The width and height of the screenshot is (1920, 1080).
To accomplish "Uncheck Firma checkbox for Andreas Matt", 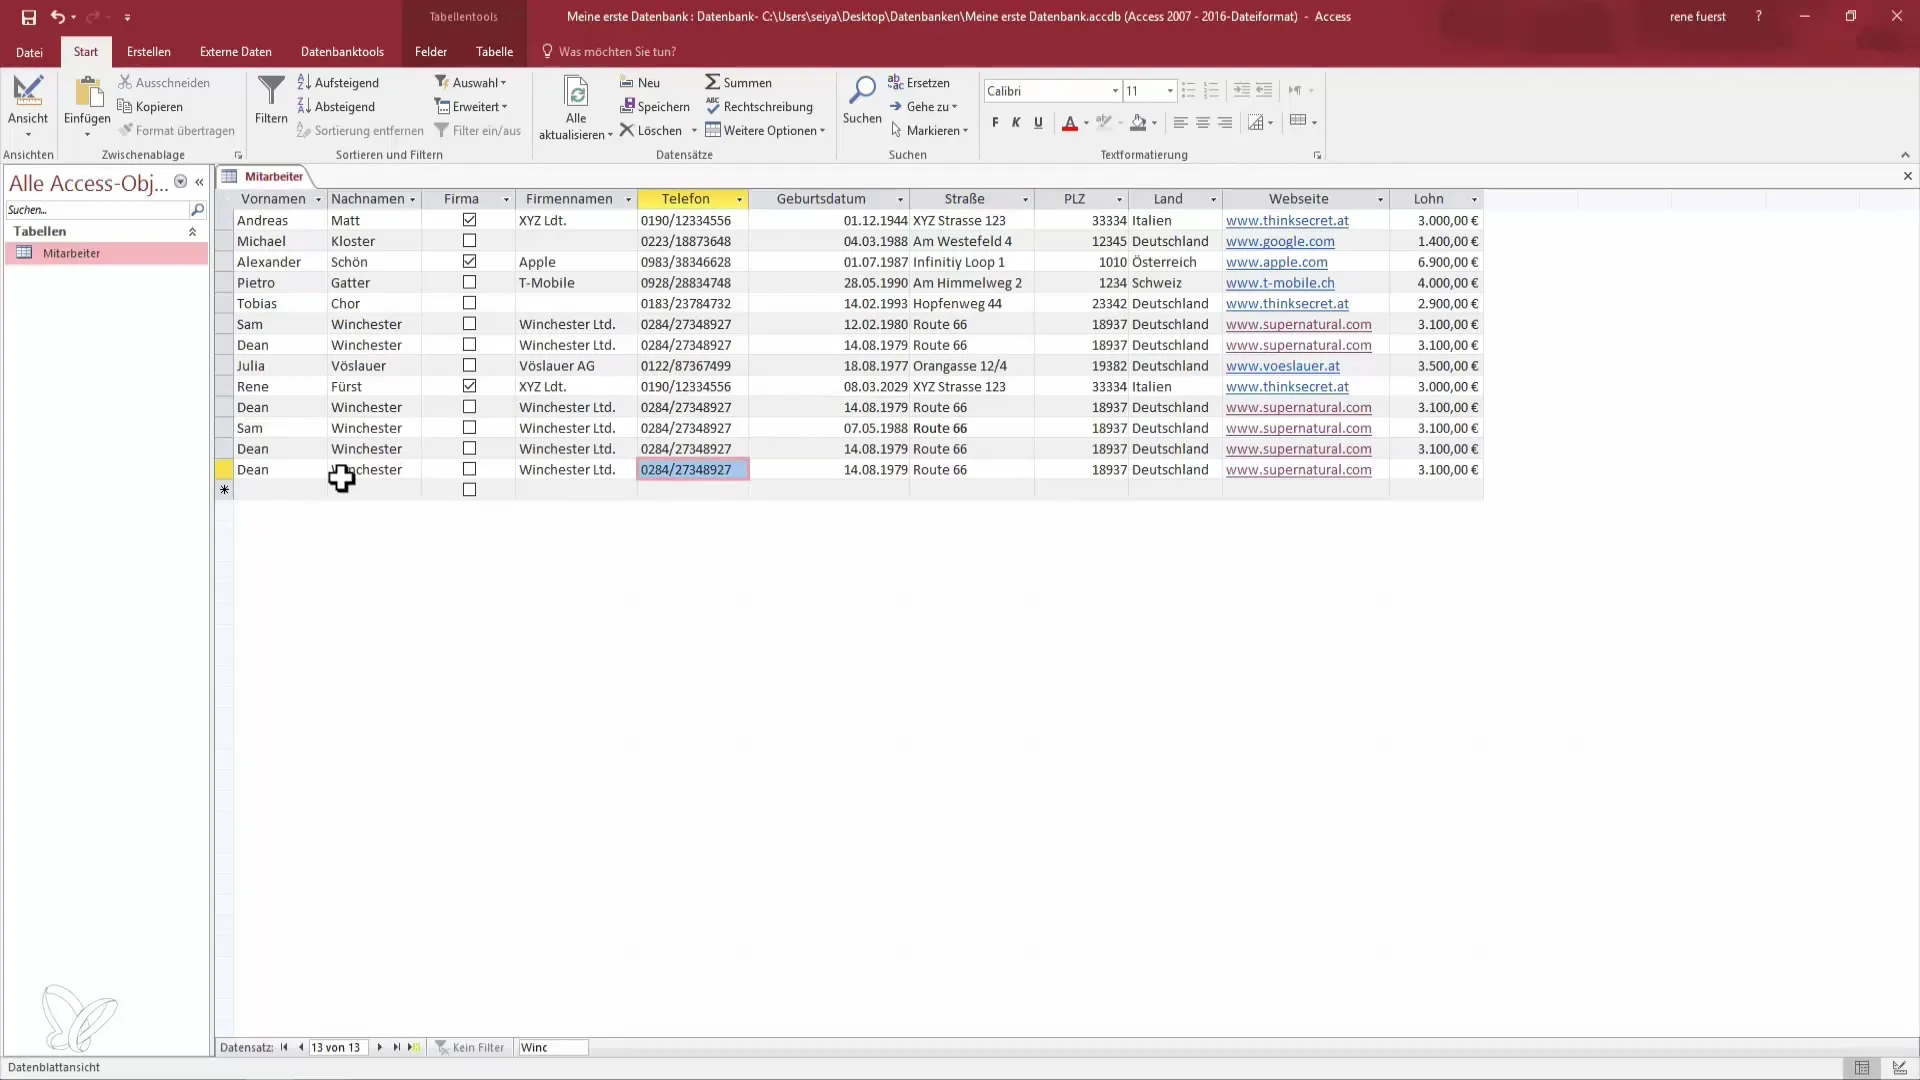I will click(x=469, y=220).
